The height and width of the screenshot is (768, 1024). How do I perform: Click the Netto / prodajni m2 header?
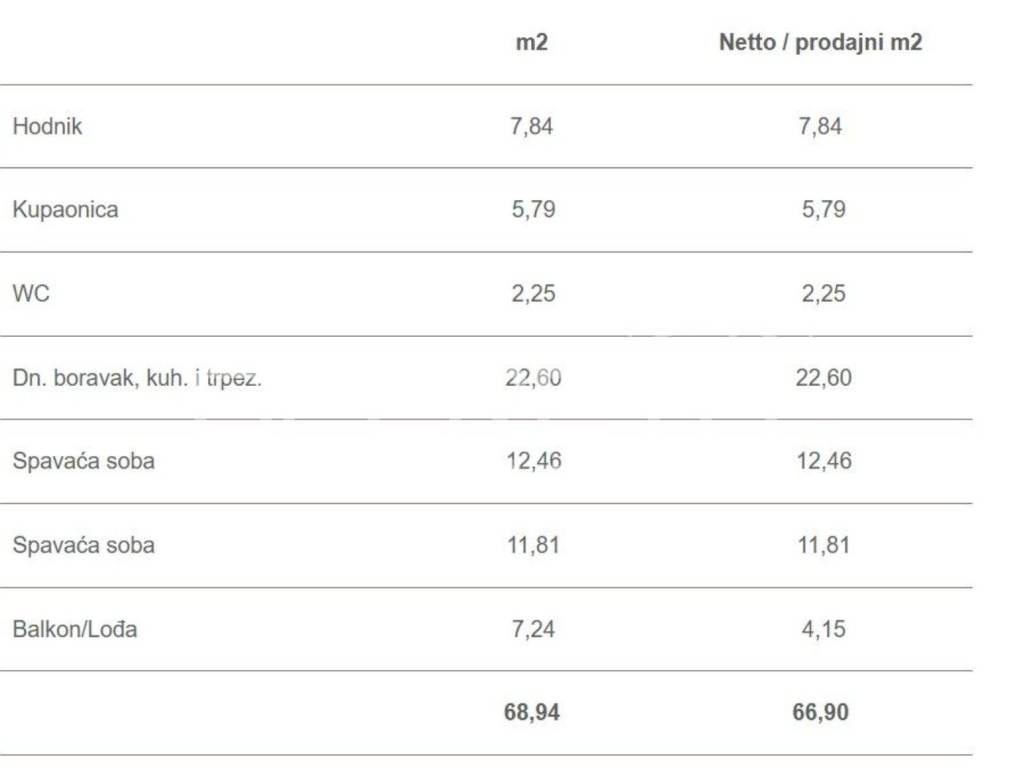click(820, 43)
